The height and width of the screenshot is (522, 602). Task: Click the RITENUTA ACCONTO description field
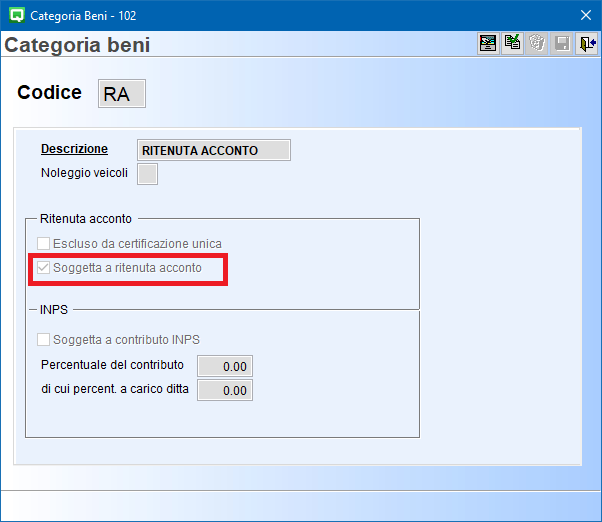pos(213,150)
